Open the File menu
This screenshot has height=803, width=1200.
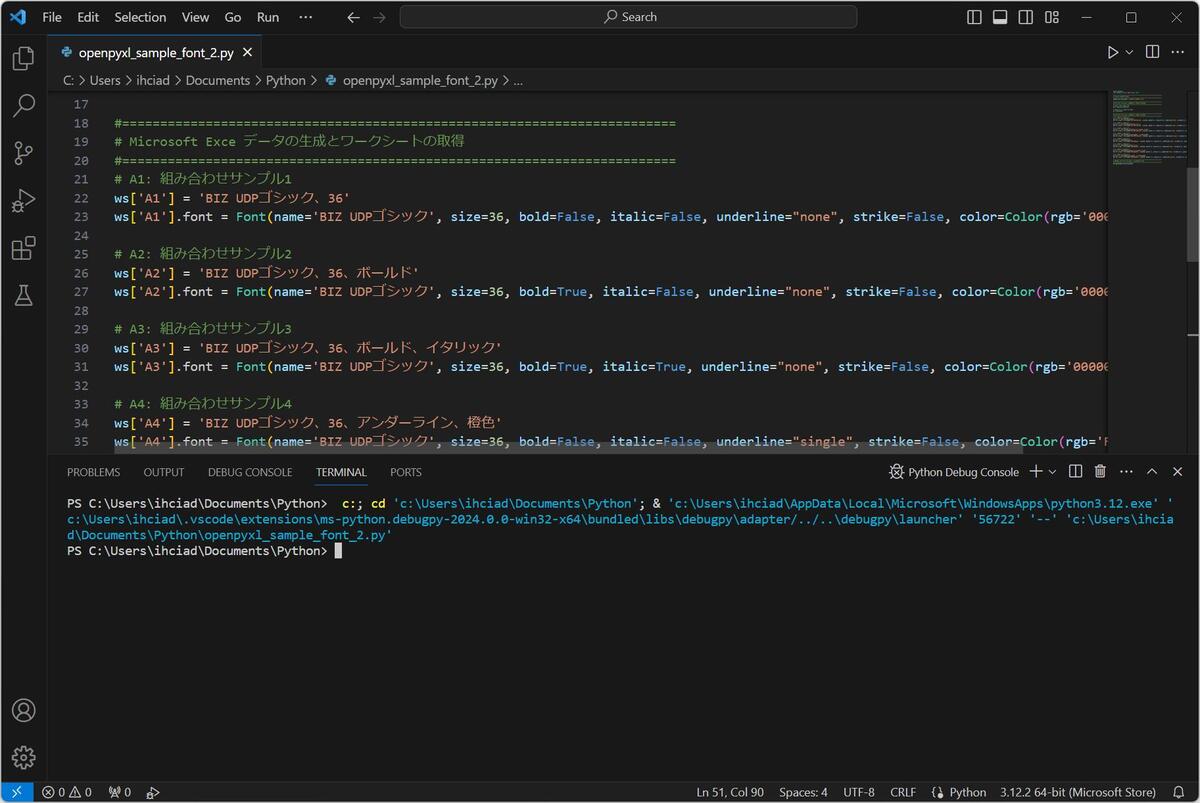click(x=52, y=17)
